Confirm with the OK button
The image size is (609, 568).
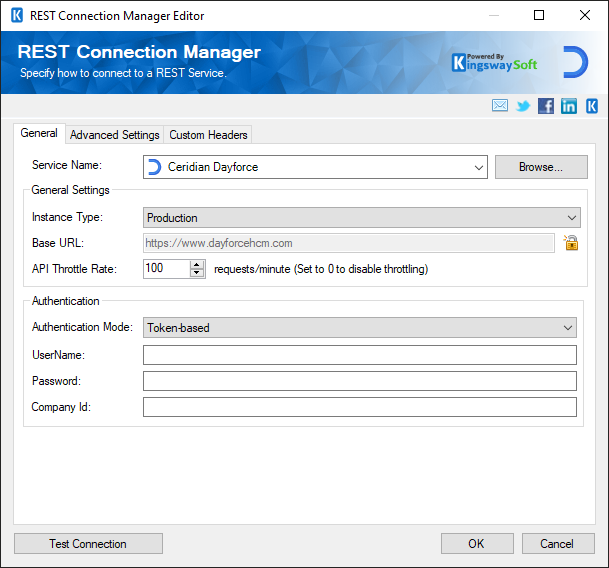477,544
